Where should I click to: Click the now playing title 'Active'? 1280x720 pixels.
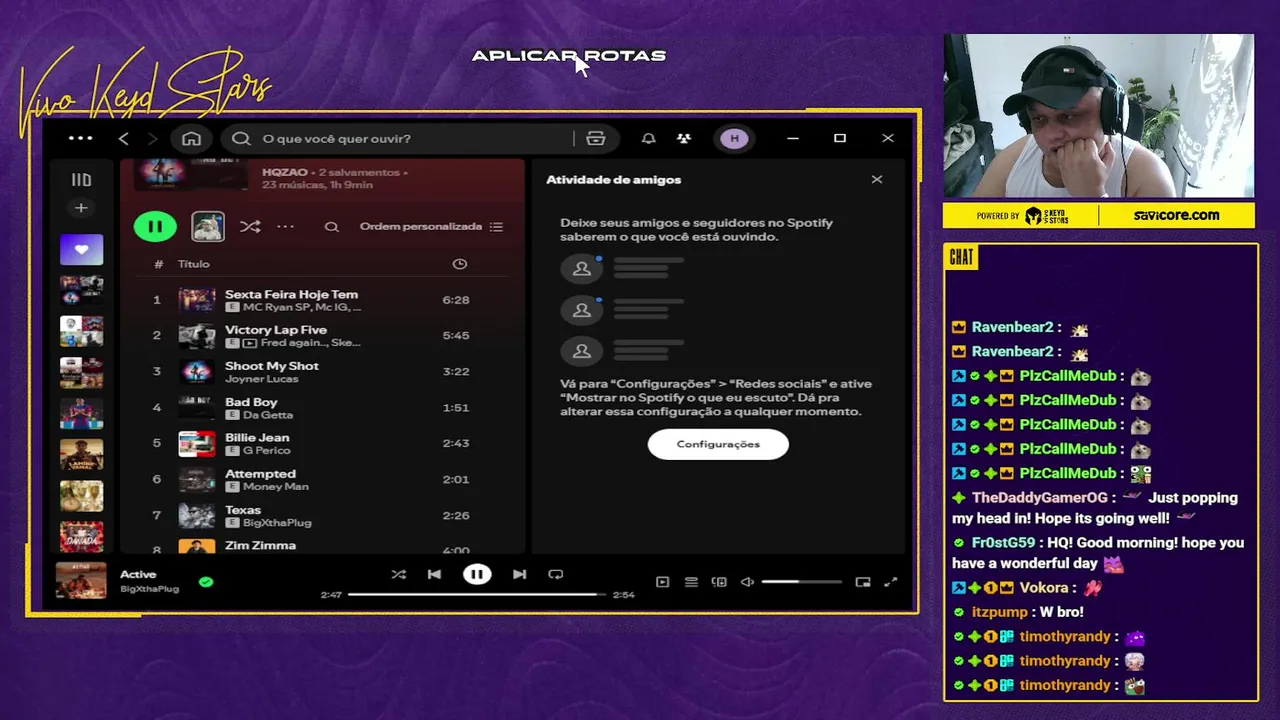138,574
